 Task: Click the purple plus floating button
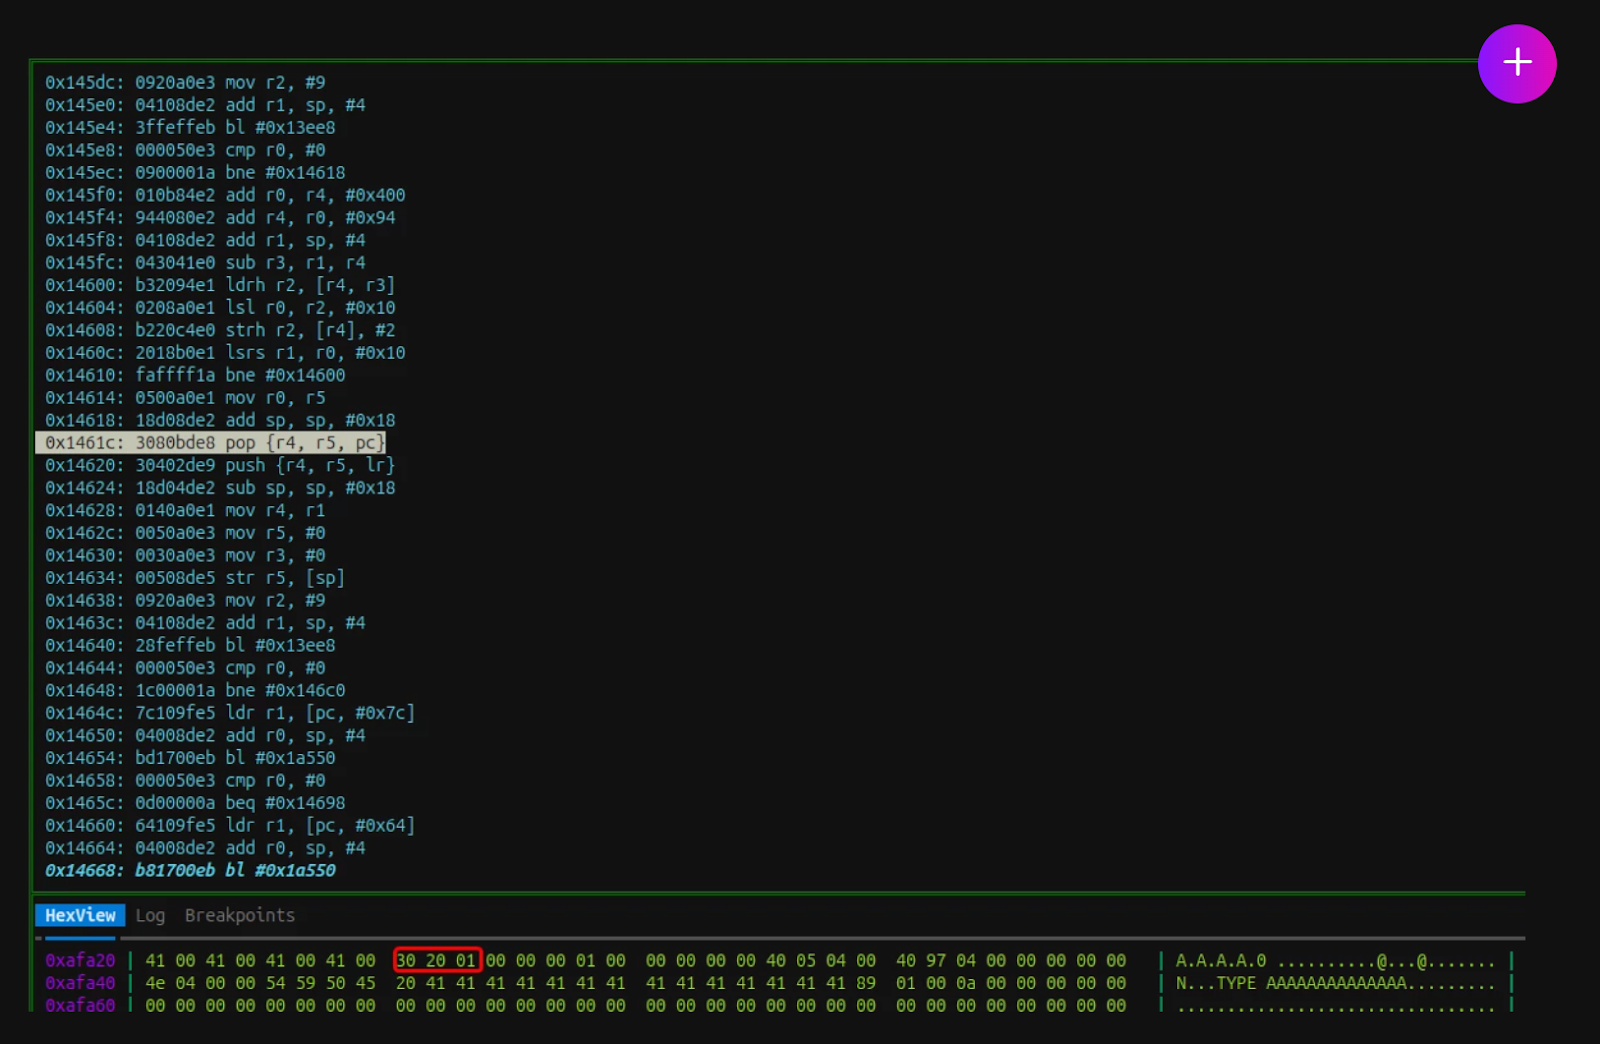click(1517, 63)
